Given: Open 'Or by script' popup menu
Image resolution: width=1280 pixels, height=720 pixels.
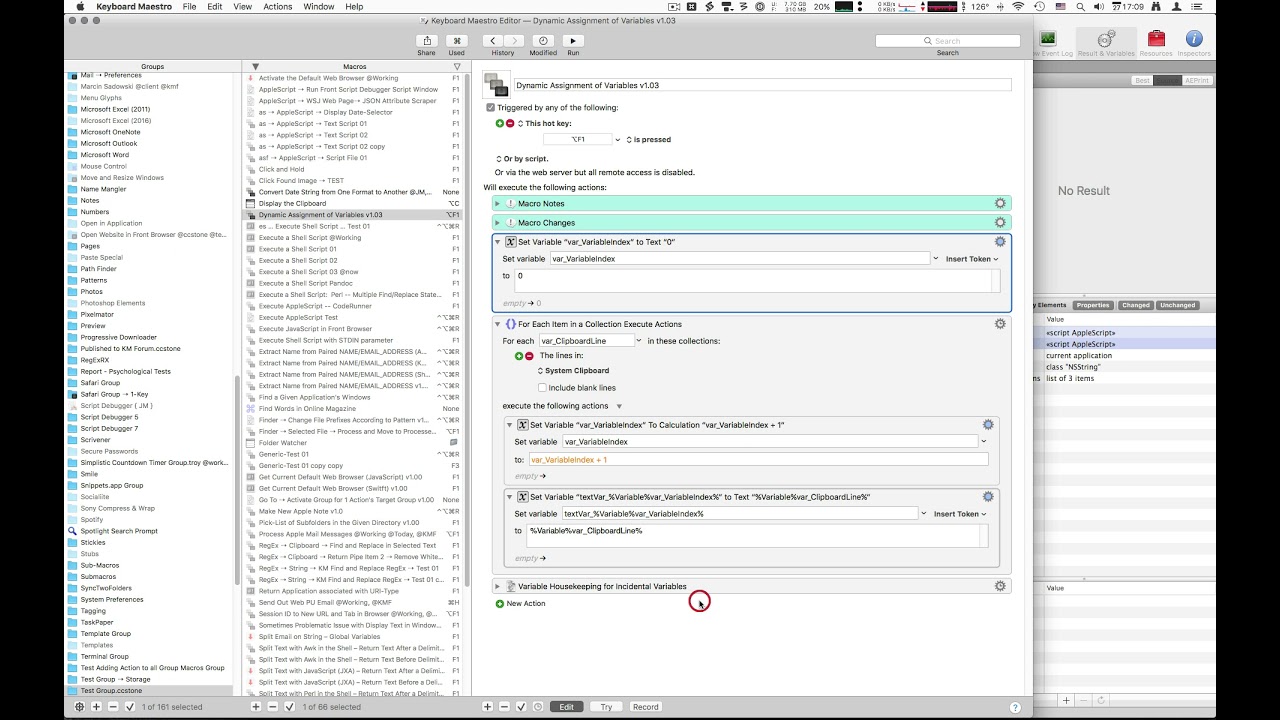Looking at the screenshot, I should pyautogui.click(x=522, y=159).
